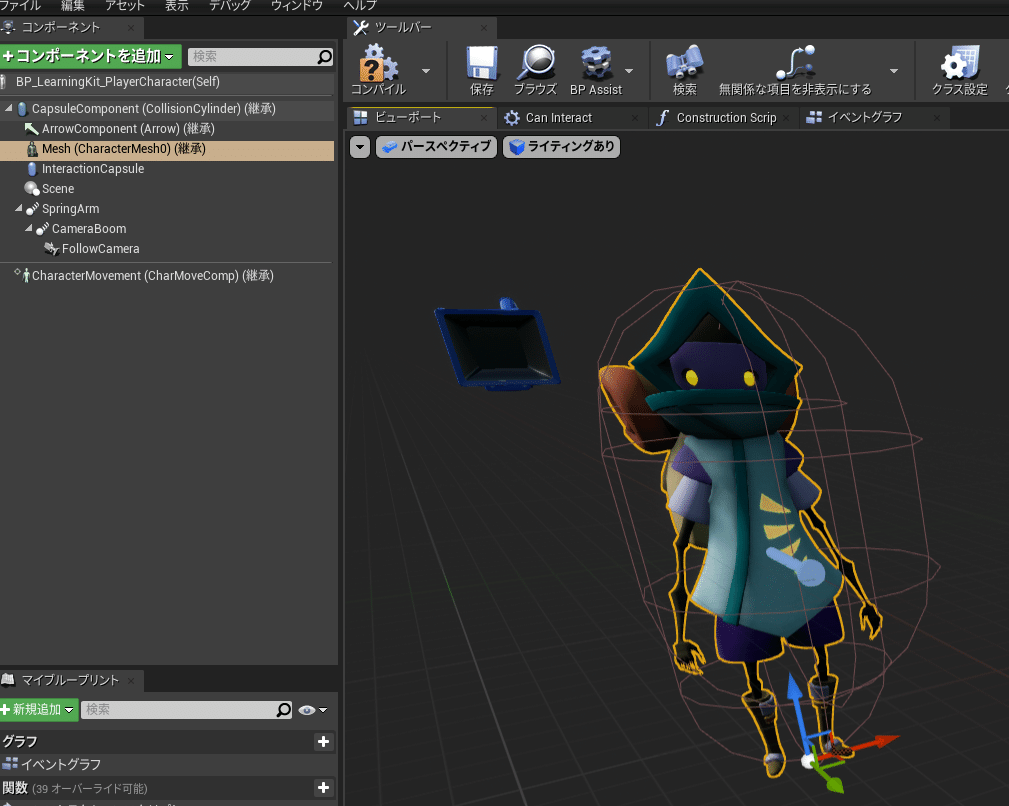Select the Scene component
1009x806 pixels.
point(58,188)
